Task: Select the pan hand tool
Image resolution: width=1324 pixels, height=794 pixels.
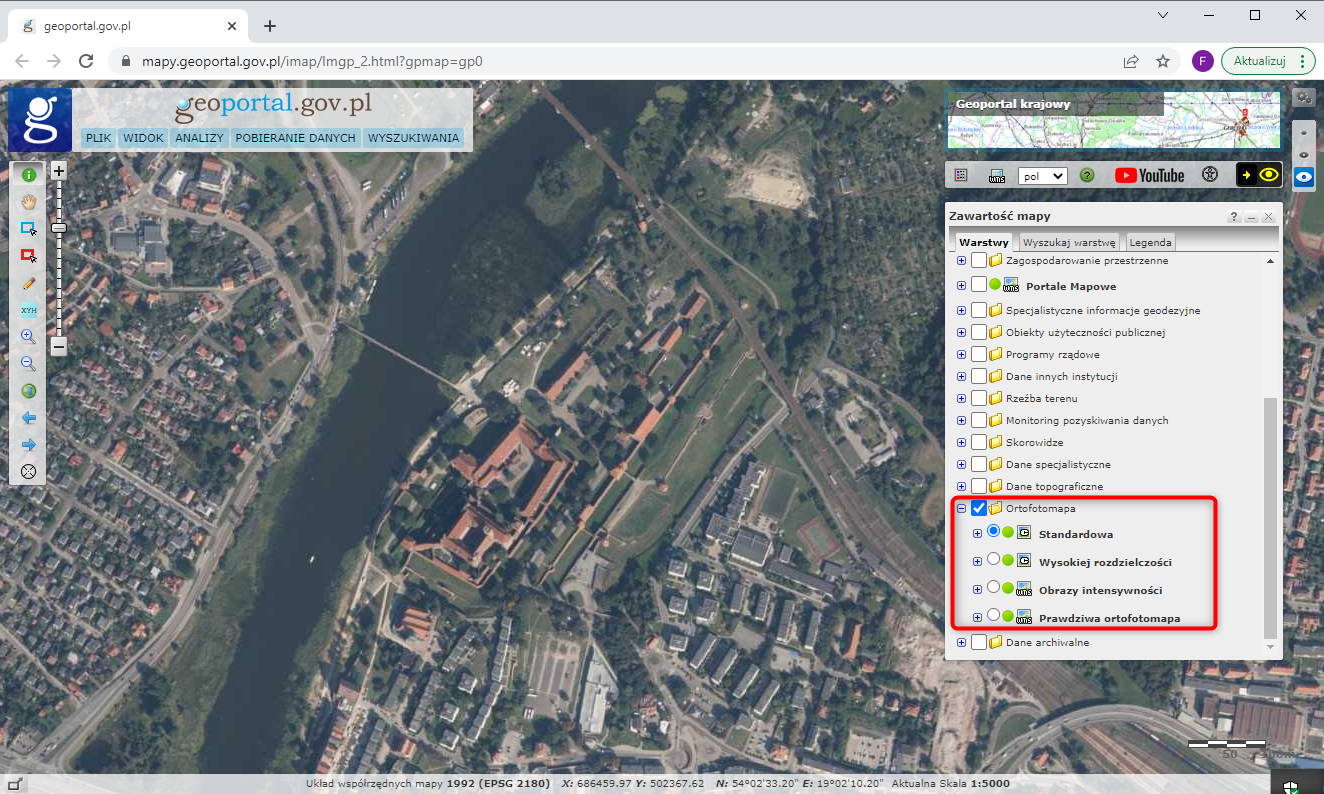Action: pos(28,202)
